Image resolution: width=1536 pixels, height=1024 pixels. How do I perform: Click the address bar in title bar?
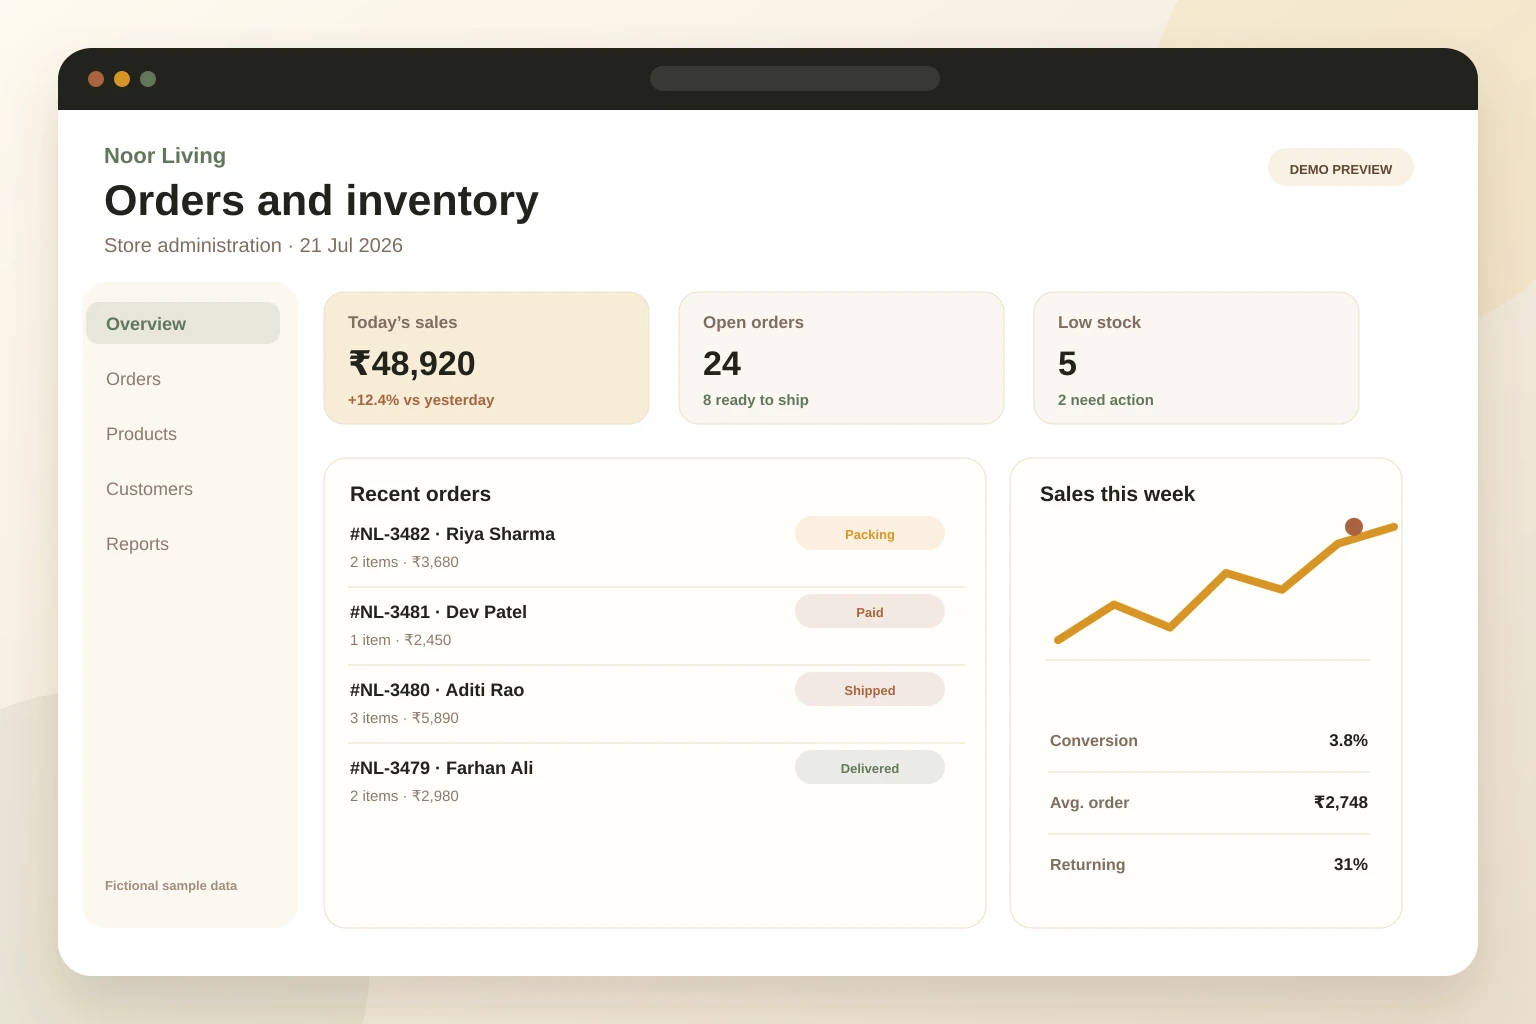[x=795, y=79]
